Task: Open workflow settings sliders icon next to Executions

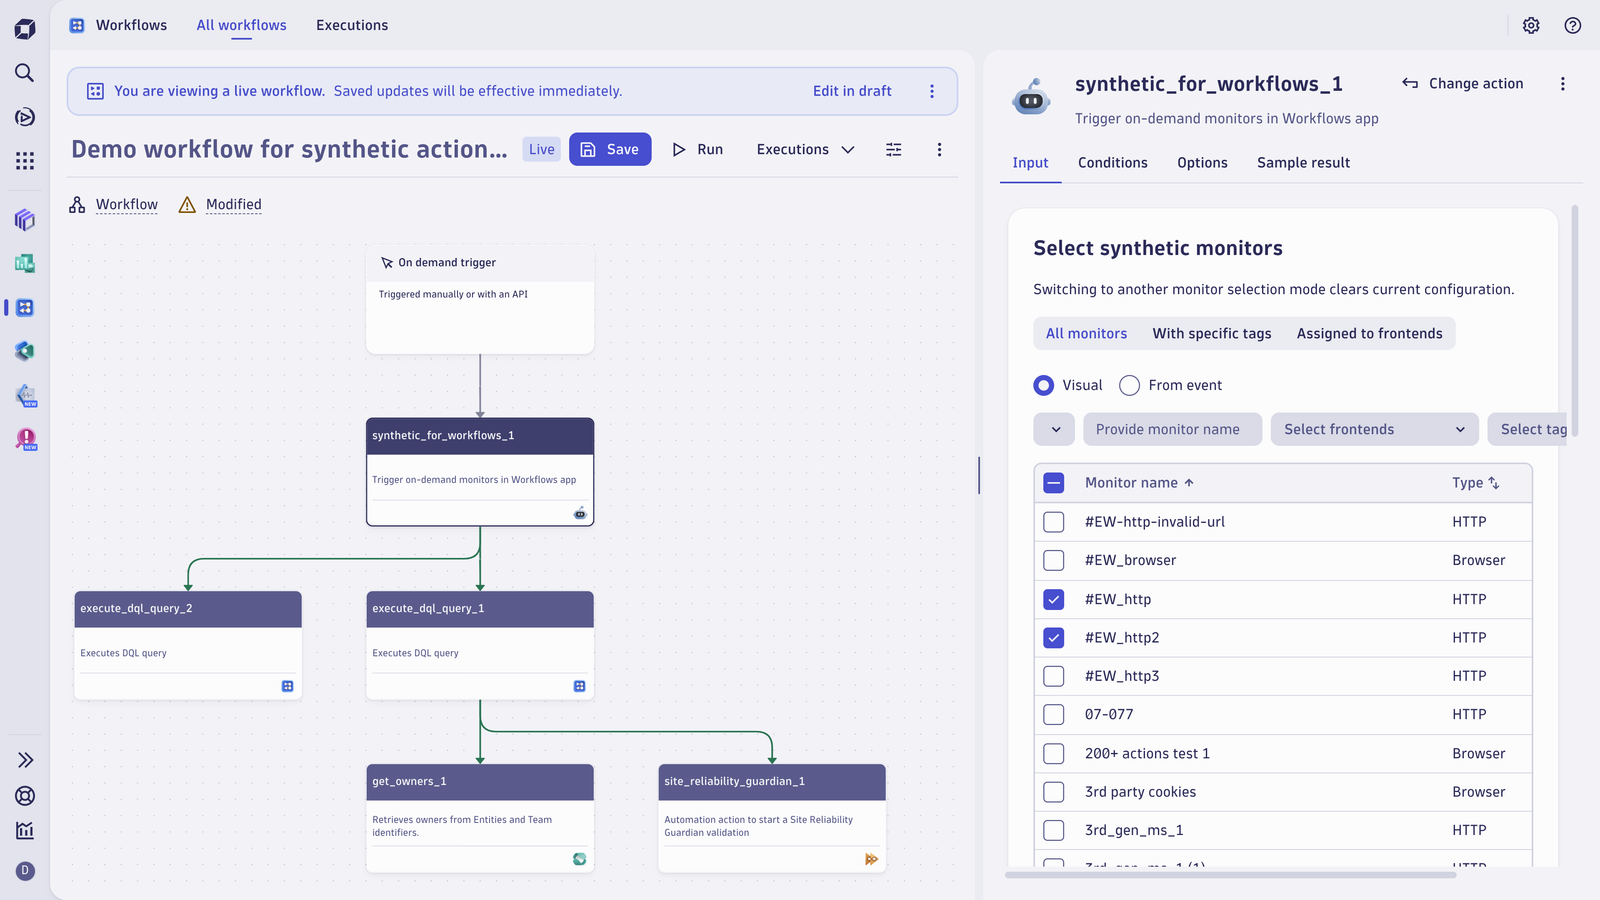Action: (x=894, y=149)
